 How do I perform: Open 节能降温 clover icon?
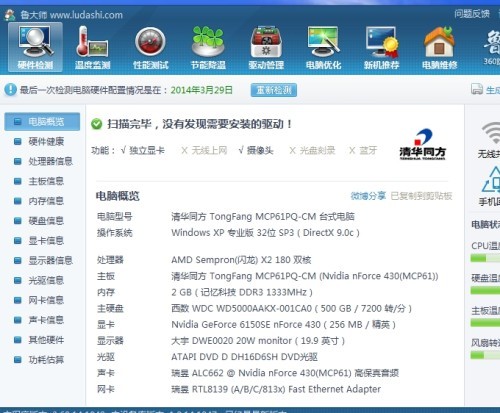click(x=208, y=48)
